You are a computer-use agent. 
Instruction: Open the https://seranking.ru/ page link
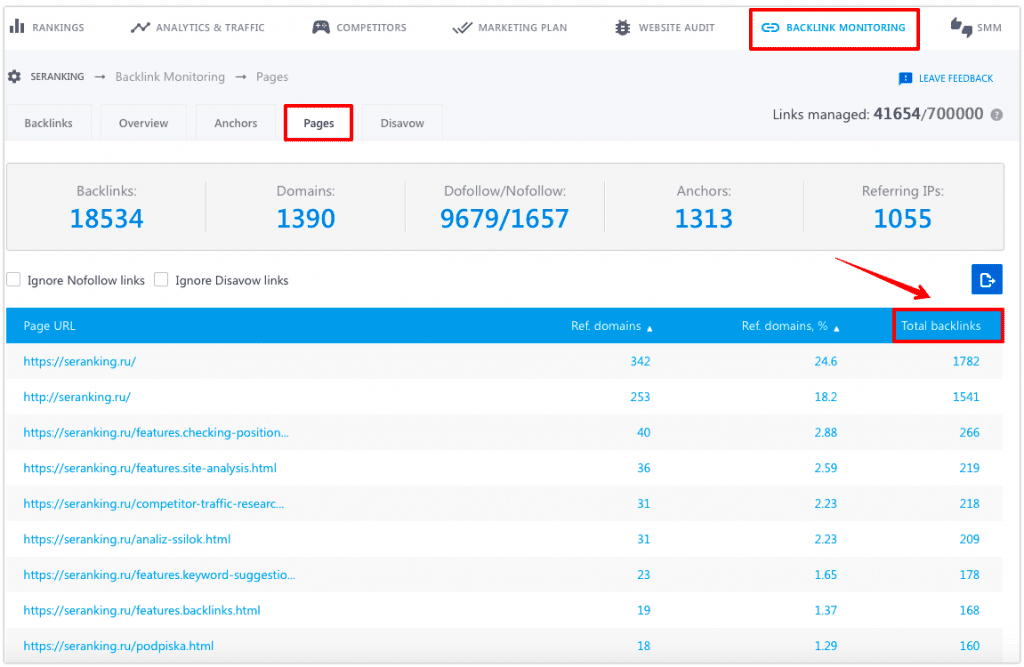80,361
